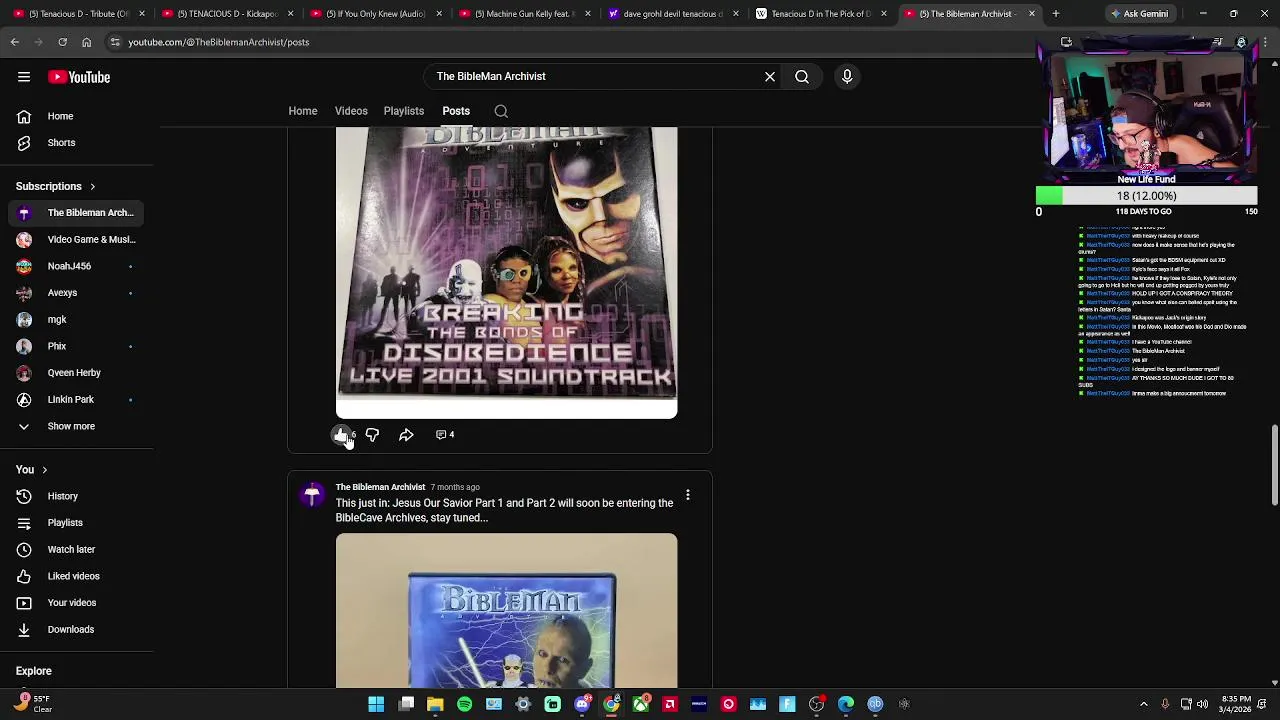Go to the YouTube logo home link
The height and width of the screenshot is (720, 1280).
pos(79,77)
